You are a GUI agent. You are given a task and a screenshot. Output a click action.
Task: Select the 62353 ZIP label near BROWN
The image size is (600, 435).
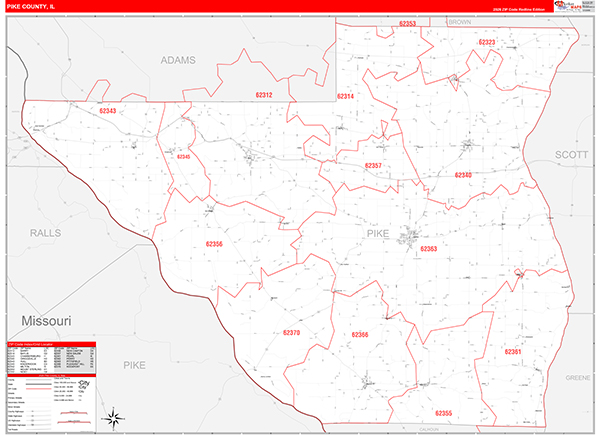click(408, 24)
